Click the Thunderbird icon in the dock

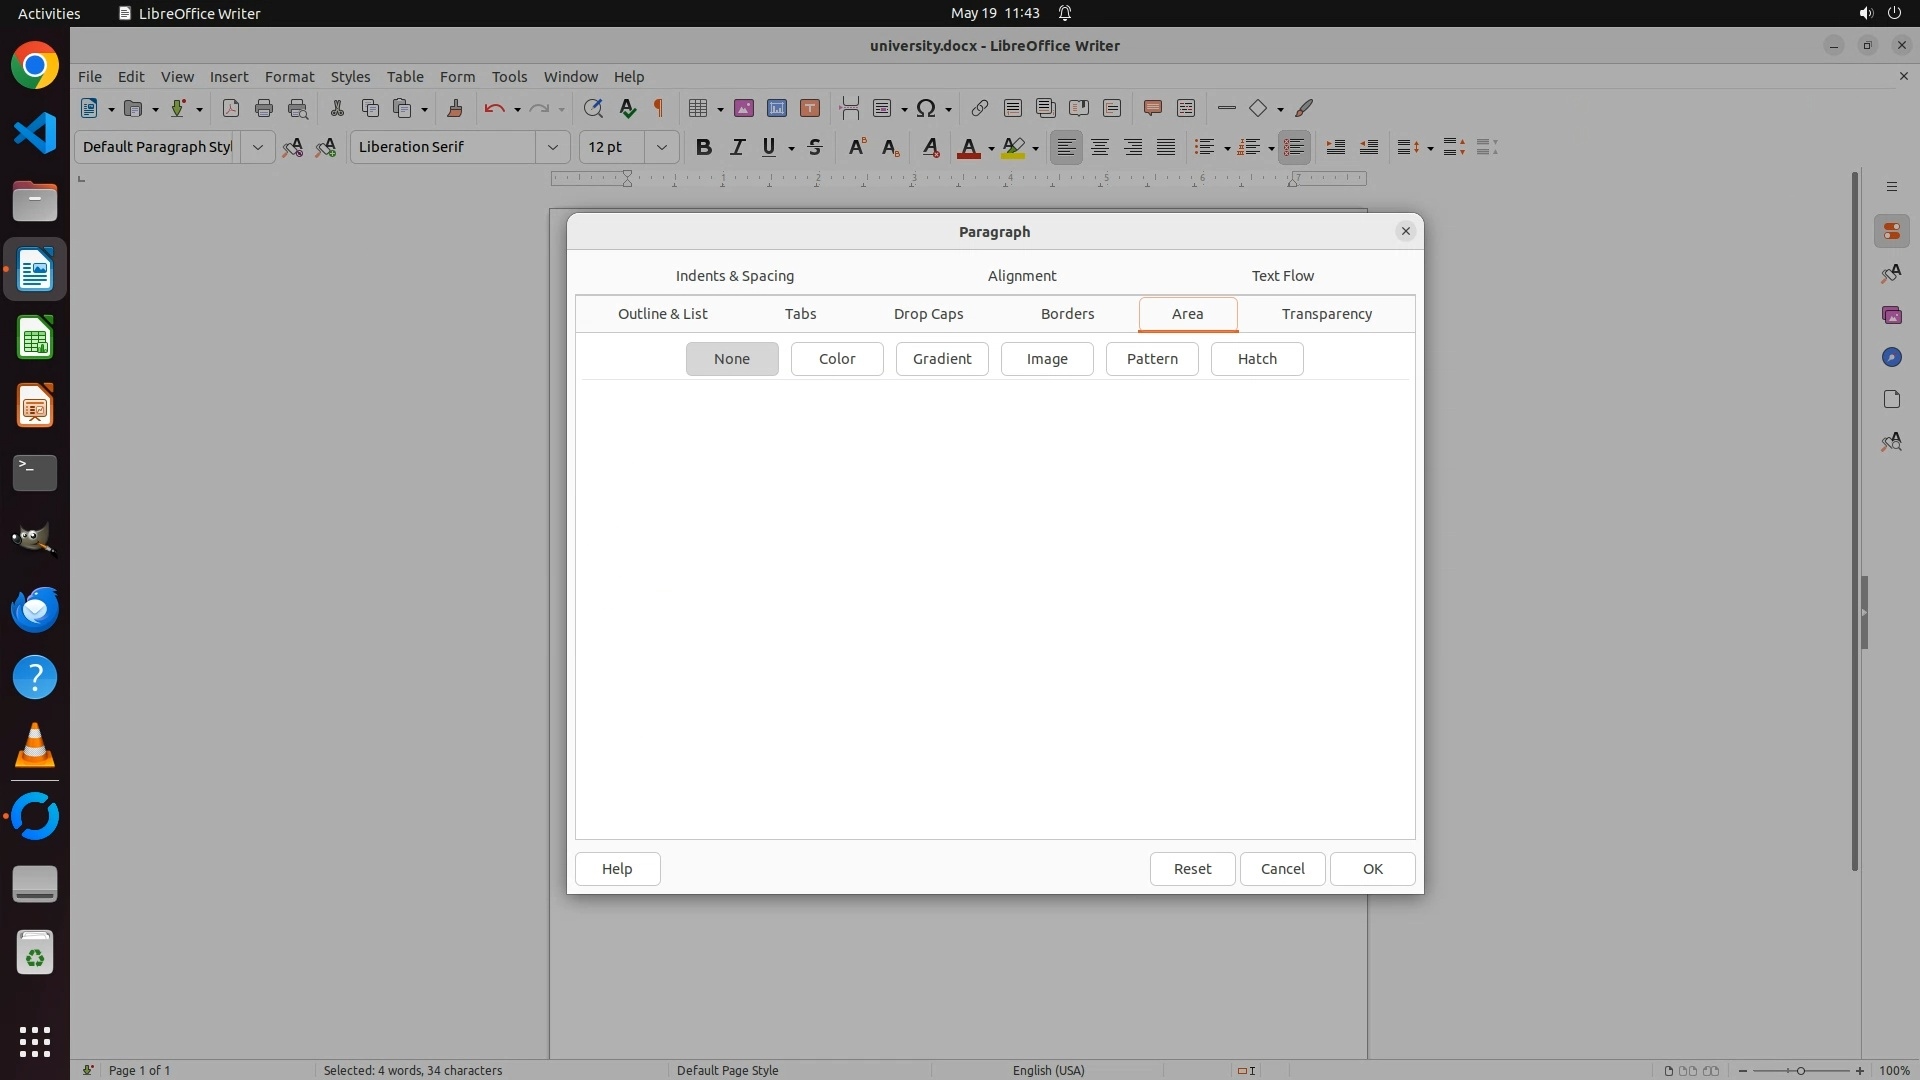pos(35,609)
